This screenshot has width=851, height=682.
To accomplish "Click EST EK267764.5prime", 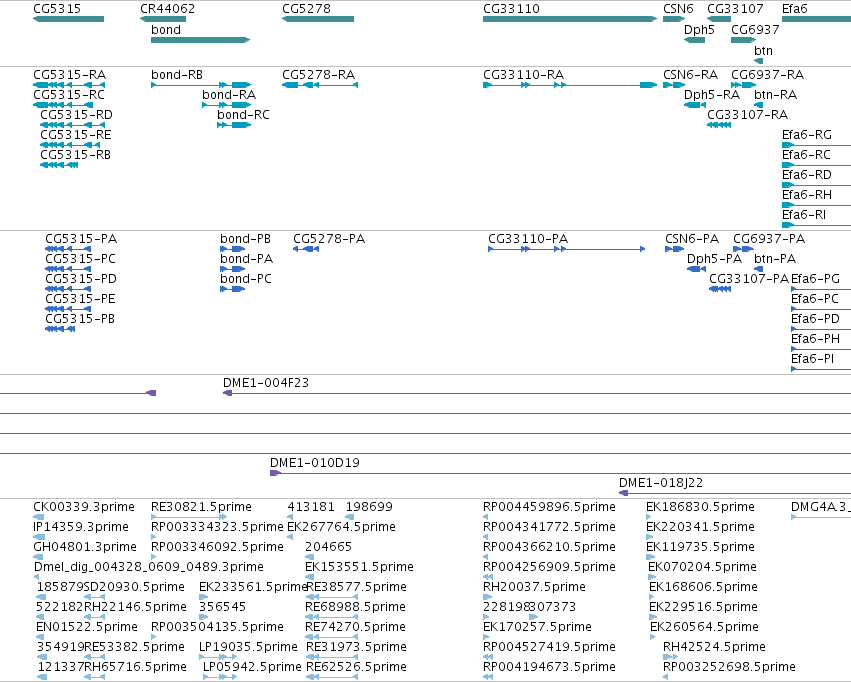I will (x=341, y=527).
